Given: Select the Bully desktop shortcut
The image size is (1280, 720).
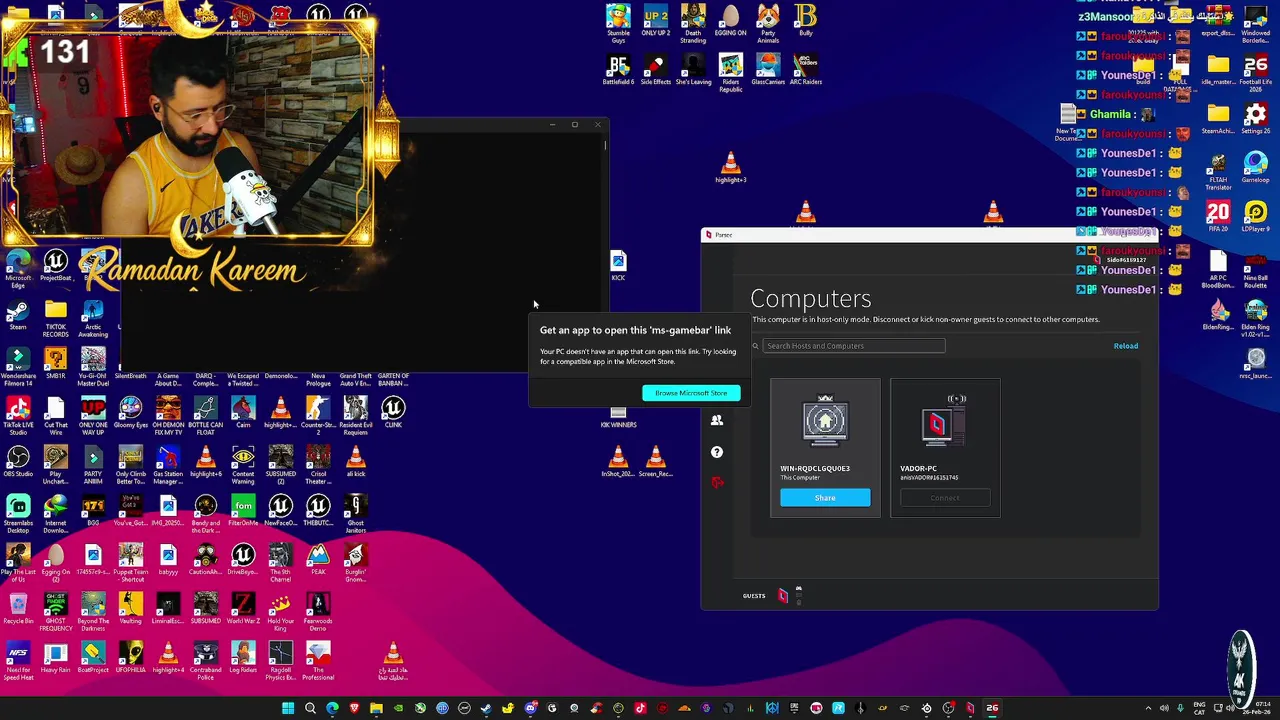Looking at the screenshot, I should coord(805,20).
